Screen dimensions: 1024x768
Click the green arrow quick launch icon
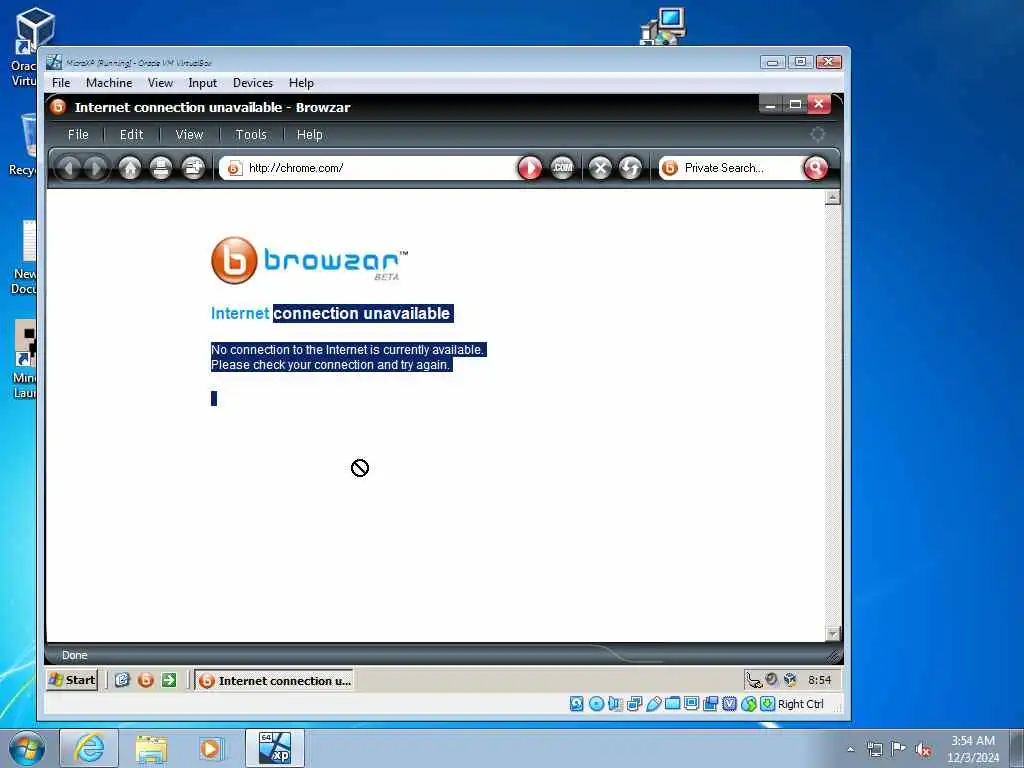[x=169, y=680]
